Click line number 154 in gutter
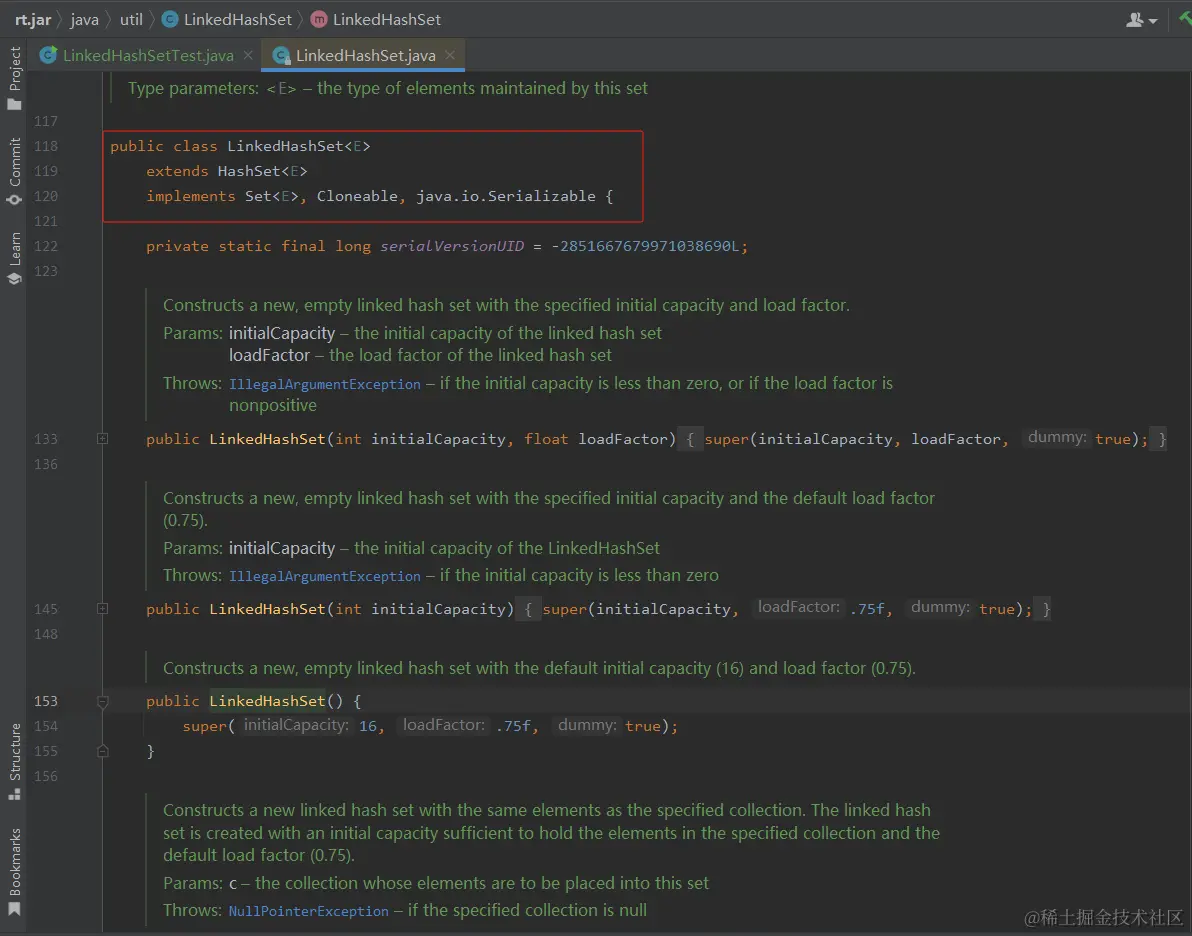The width and height of the screenshot is (1192, 936). pyautogui.click(x=46, y=726)
